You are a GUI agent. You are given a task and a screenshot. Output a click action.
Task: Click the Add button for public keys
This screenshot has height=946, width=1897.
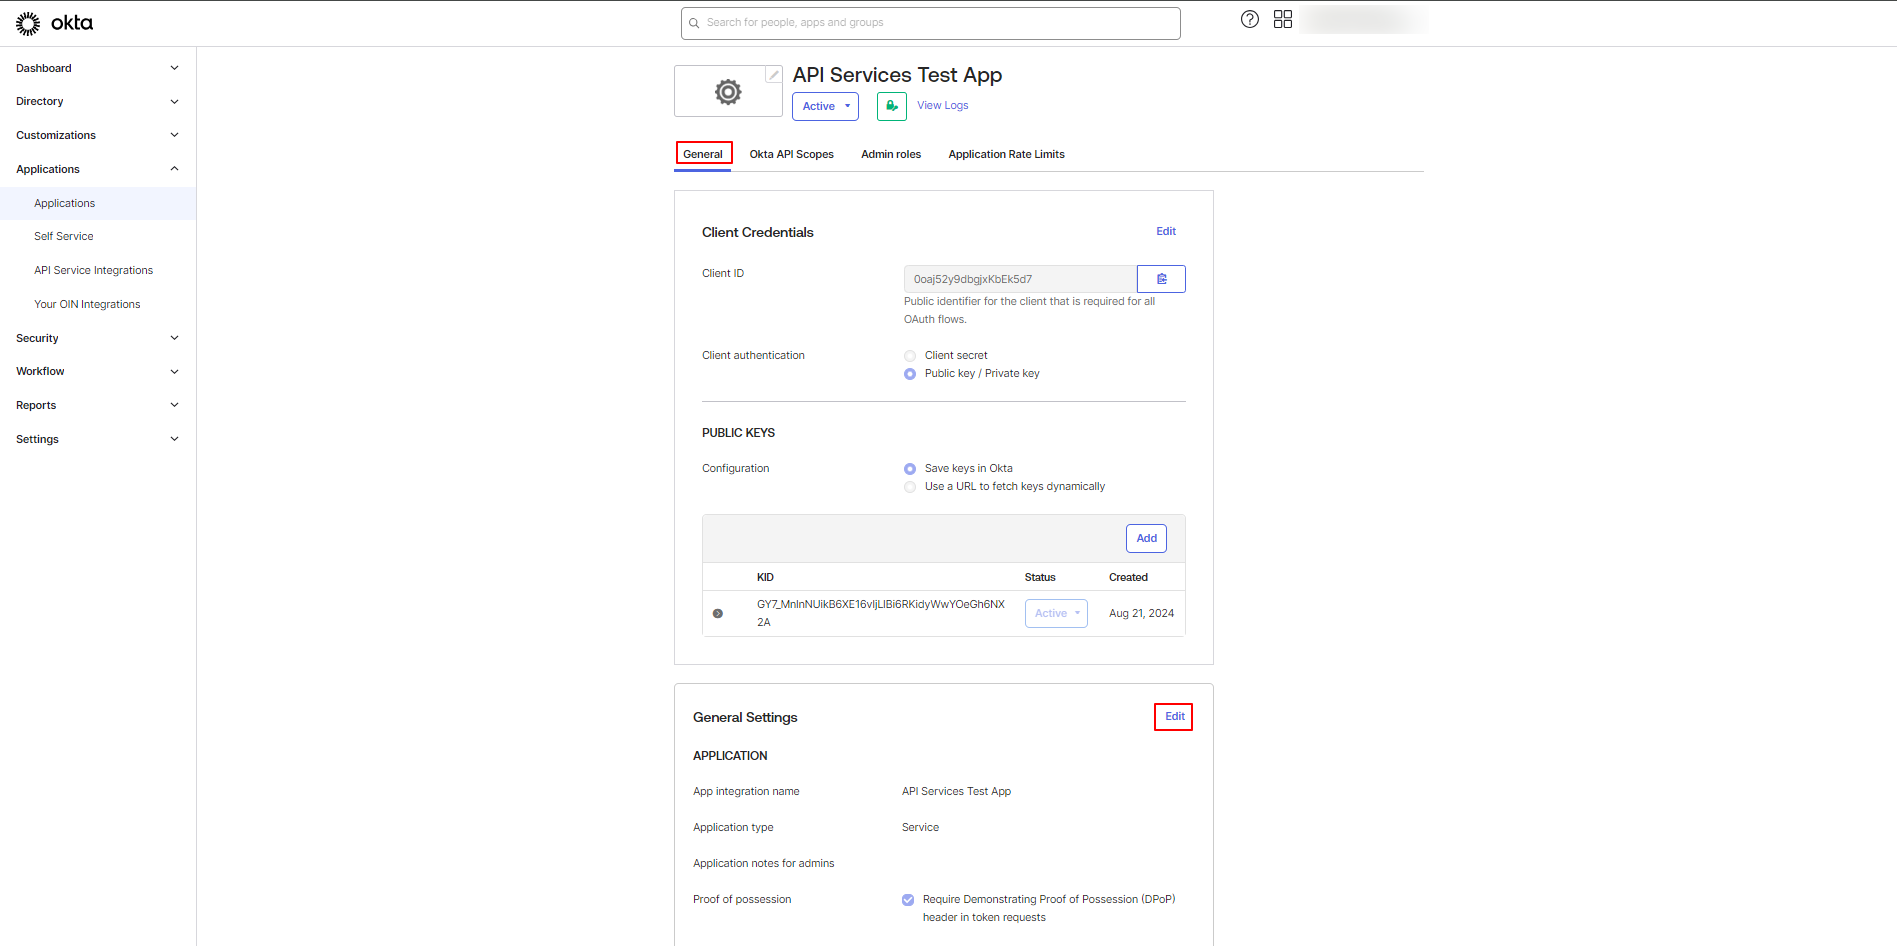[x=1146, y=538]
